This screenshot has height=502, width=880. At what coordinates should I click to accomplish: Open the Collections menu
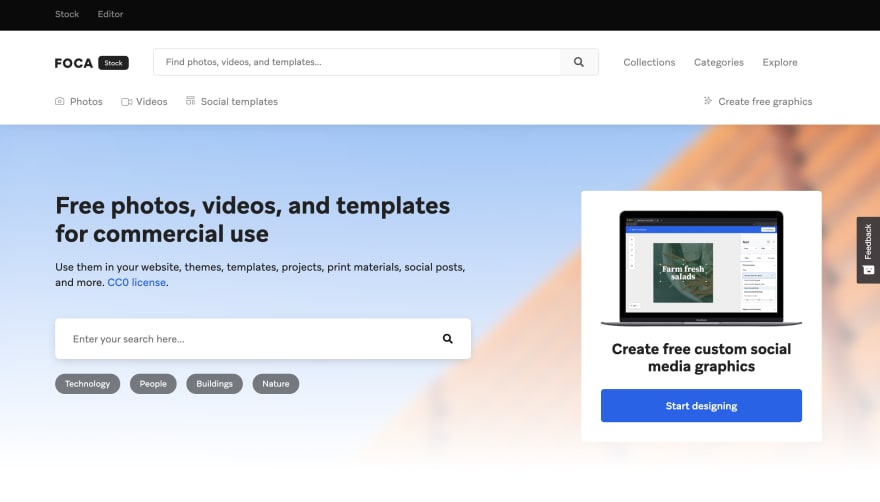click(x=649, y=62)
